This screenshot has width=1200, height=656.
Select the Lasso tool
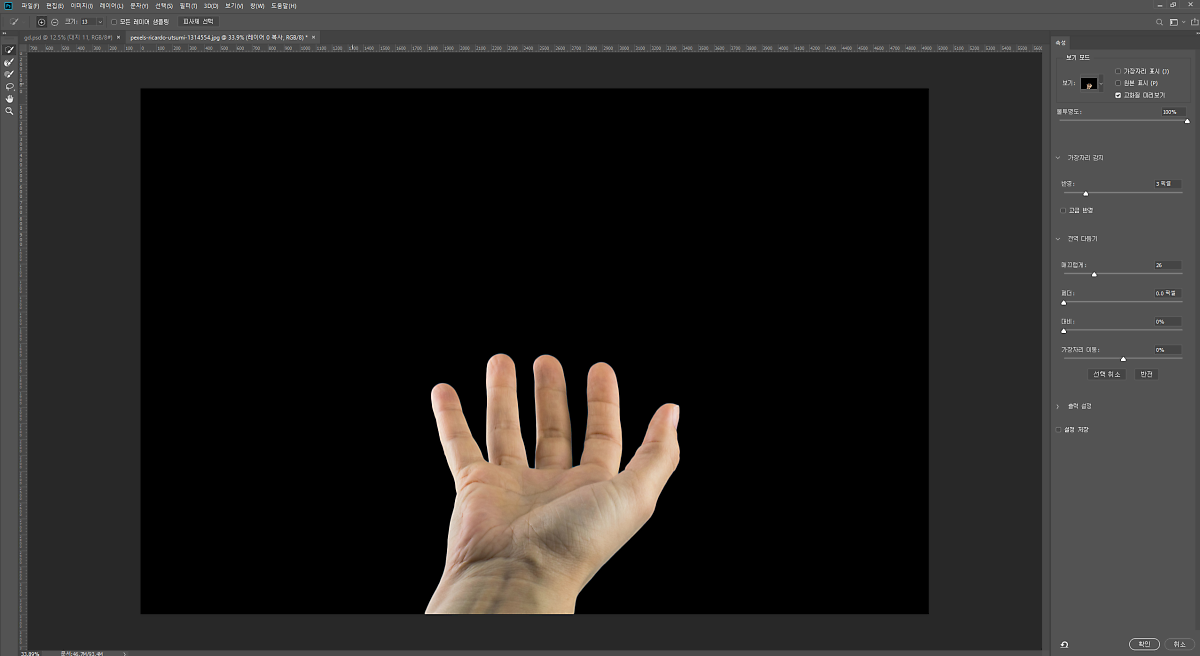pos(10,86)
